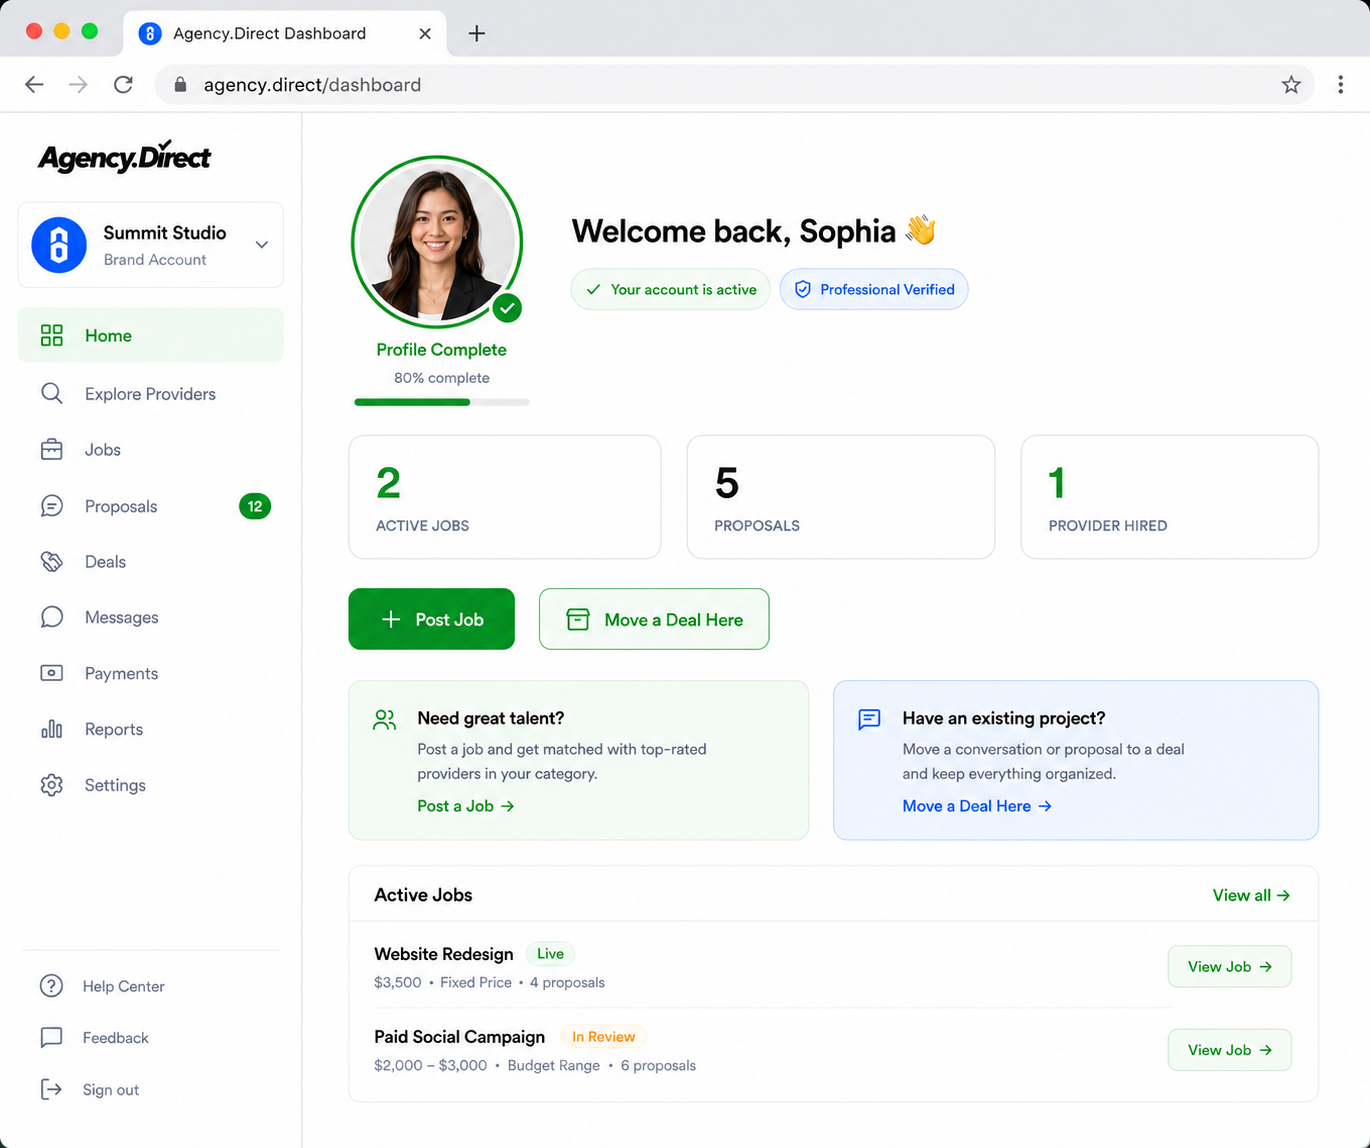Expand the Summit Studio account switcher chevron
Screen dimensions: 1370x1148
[x=261, y=245]
